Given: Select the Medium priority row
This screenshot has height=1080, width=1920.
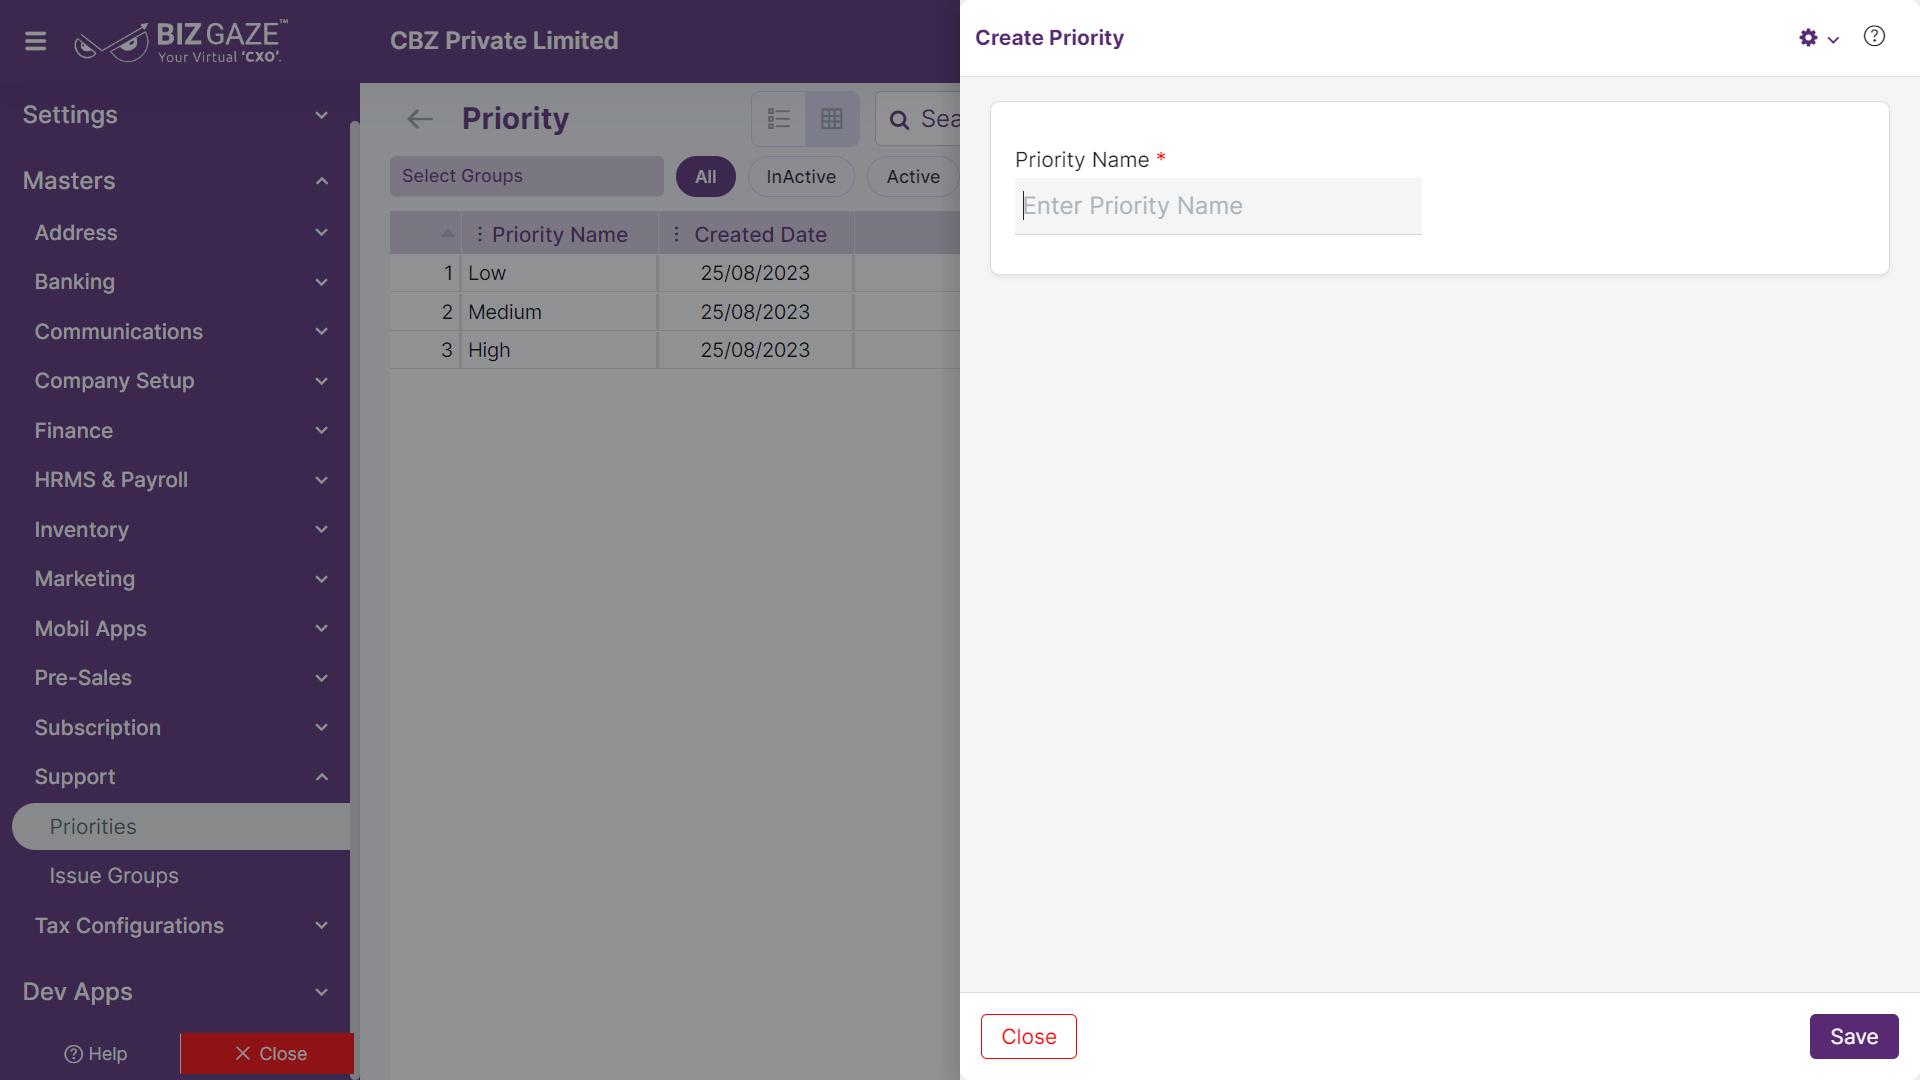Looking at the screenshot, I should [675, 312].
